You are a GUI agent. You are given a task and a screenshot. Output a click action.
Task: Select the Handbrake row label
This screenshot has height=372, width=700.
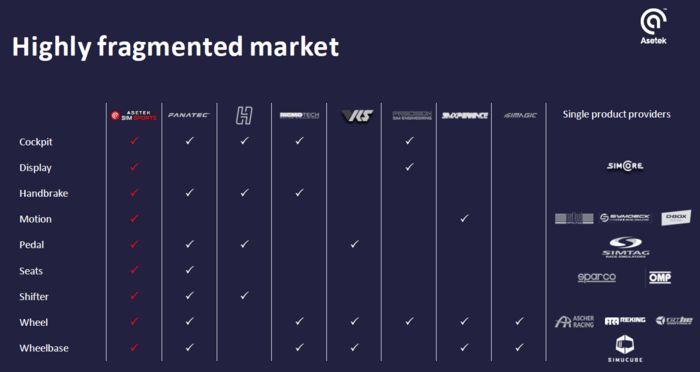coord(44,193)
